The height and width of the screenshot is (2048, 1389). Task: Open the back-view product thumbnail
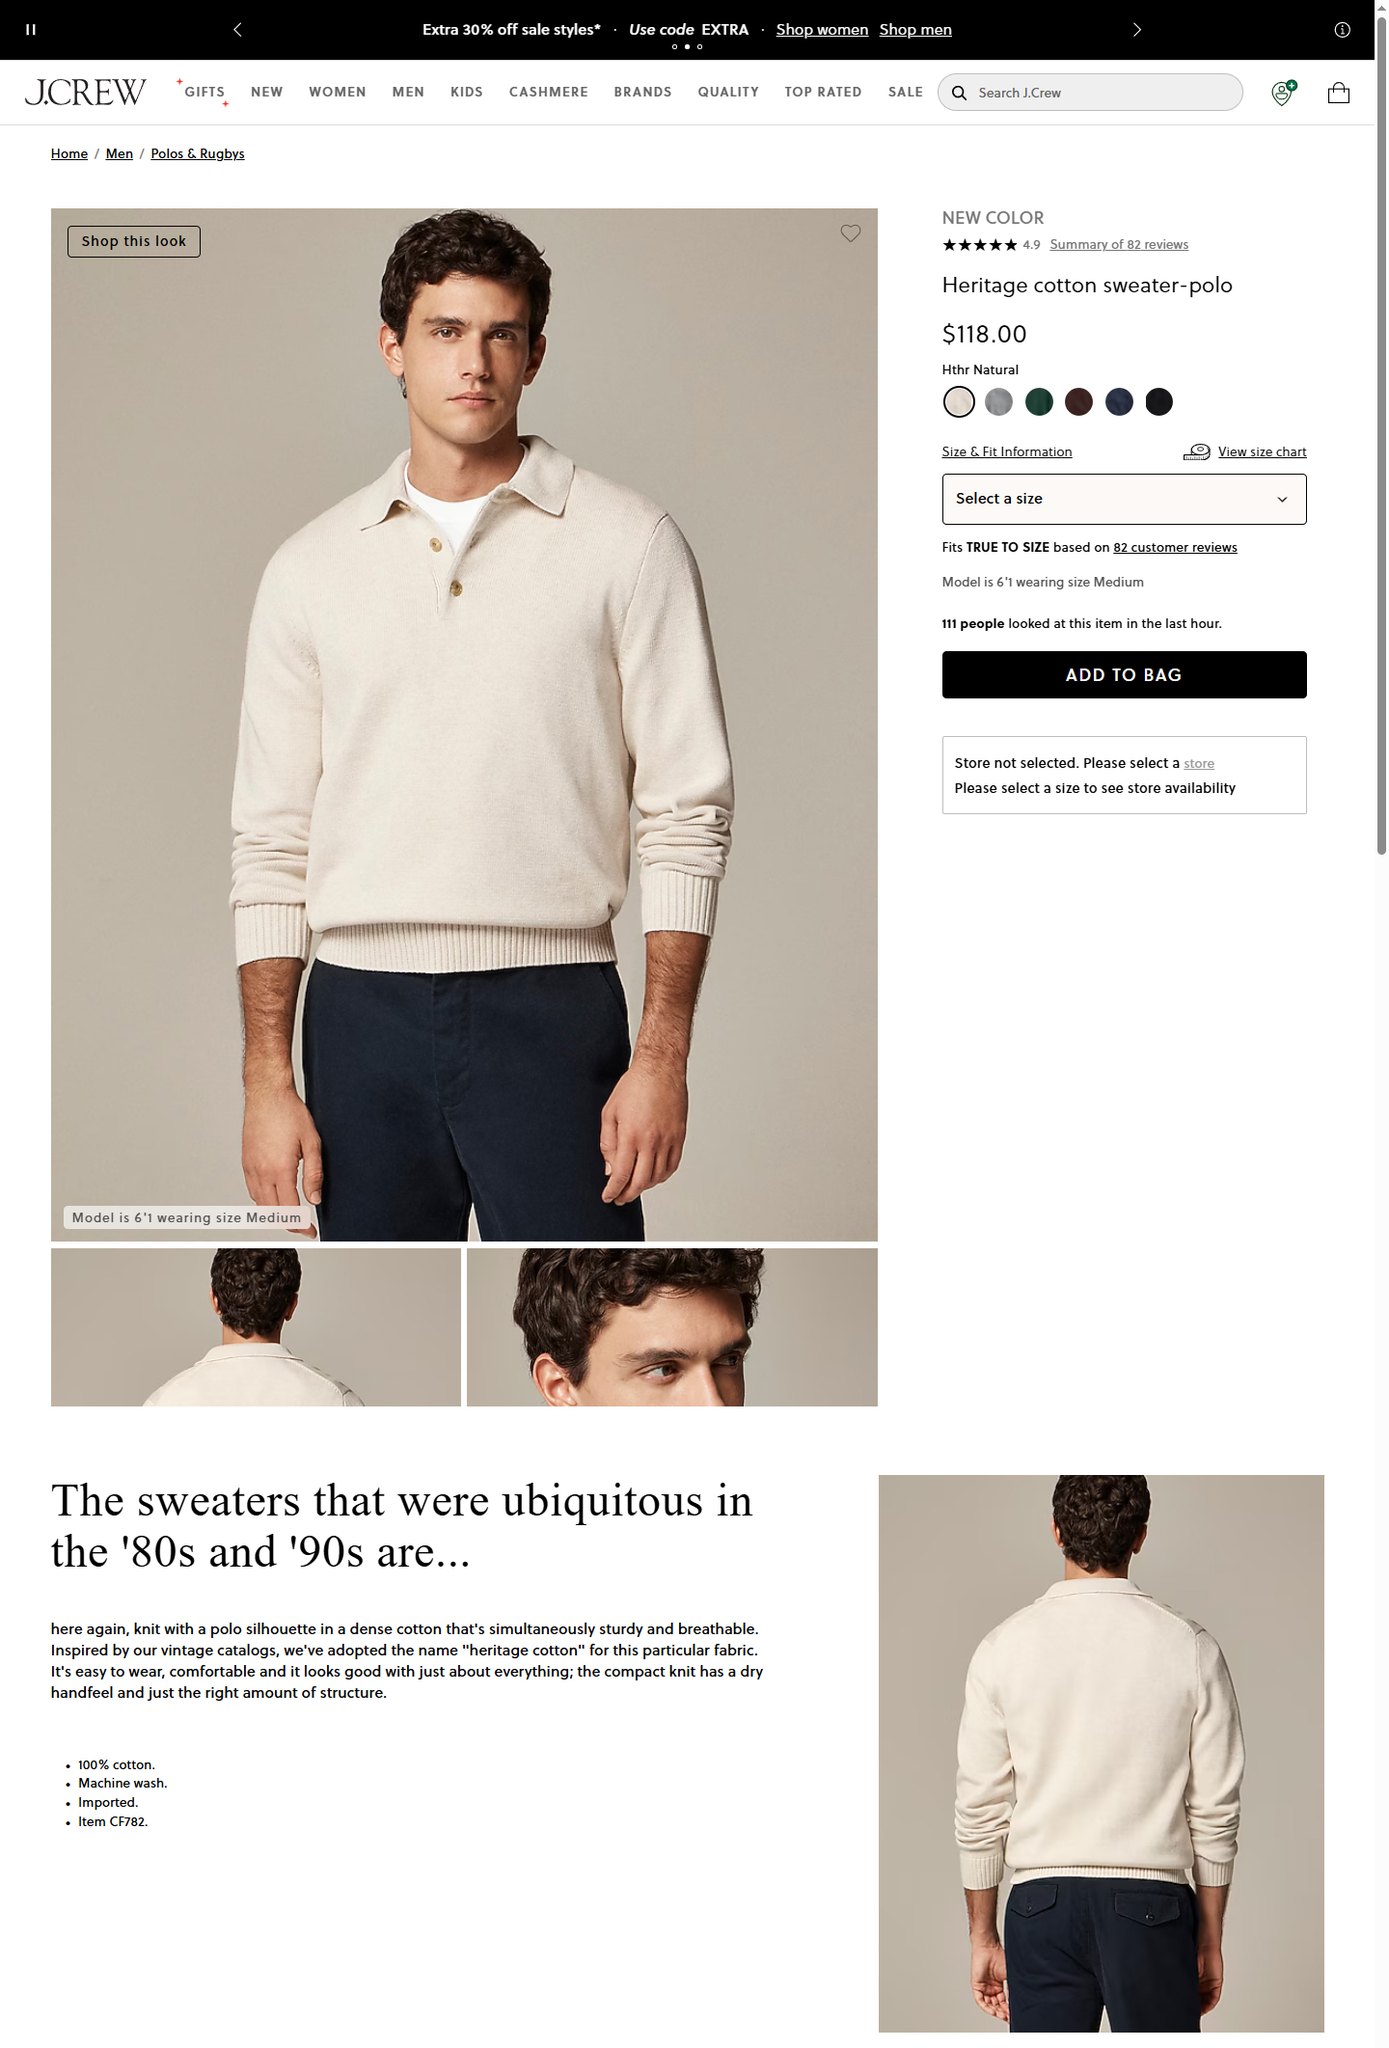[256, 1327]
